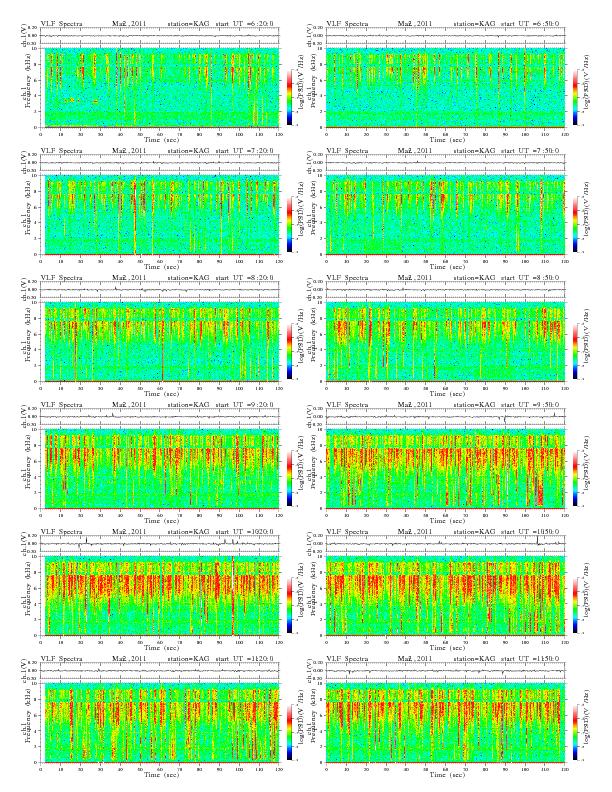Click the PSD color bar beside the 7:50:0 plot
Image resolution: width=612 pixels, height=792 pixels.
[x=576, y=224]
